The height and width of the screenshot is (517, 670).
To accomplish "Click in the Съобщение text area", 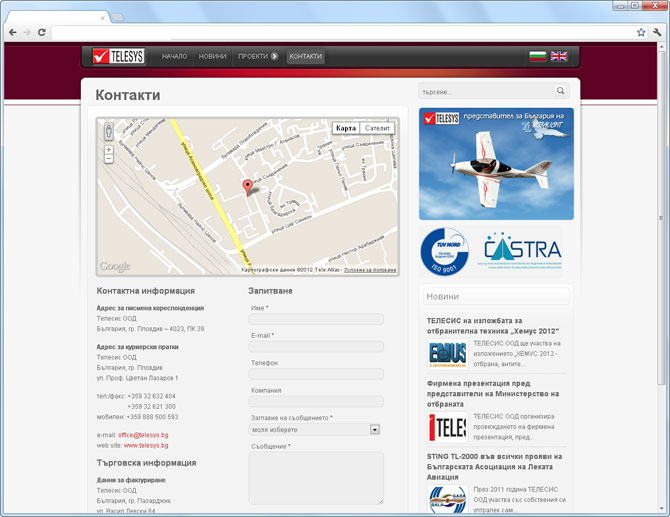I will [x=316, y=479].
